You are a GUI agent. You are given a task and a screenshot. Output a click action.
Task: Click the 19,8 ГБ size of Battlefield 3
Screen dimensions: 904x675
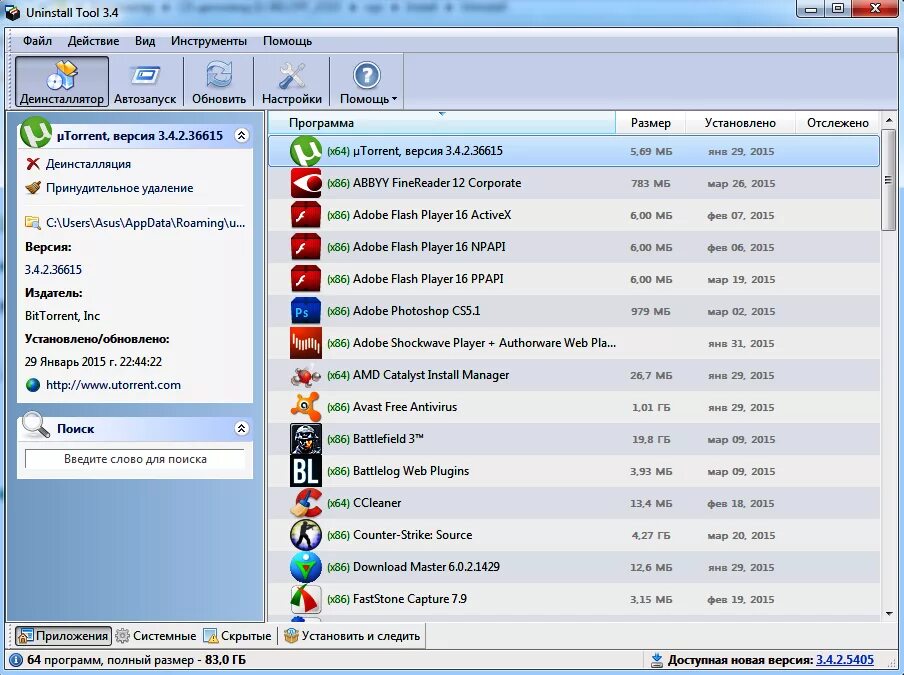pyautogui.click(x=651, y=439)
